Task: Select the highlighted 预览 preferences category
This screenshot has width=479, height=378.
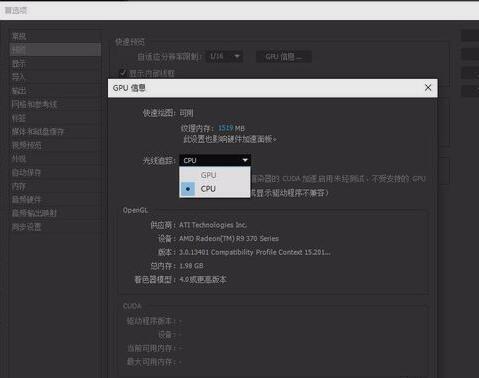Action: pos(55,50)
